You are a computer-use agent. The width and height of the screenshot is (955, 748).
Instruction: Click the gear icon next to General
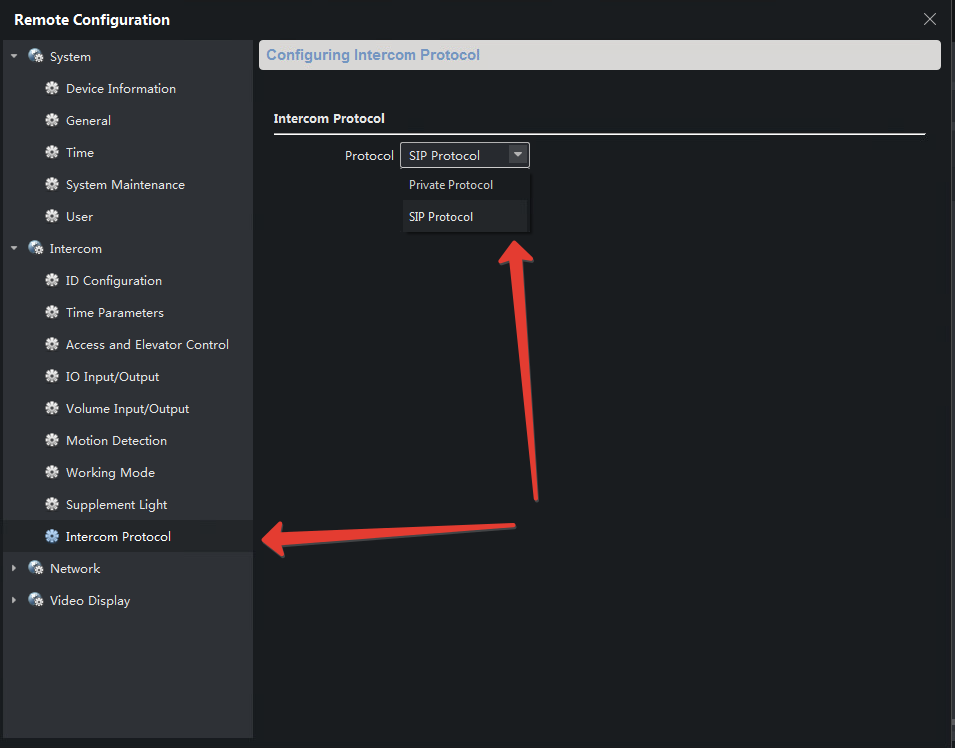click(52, 121)
